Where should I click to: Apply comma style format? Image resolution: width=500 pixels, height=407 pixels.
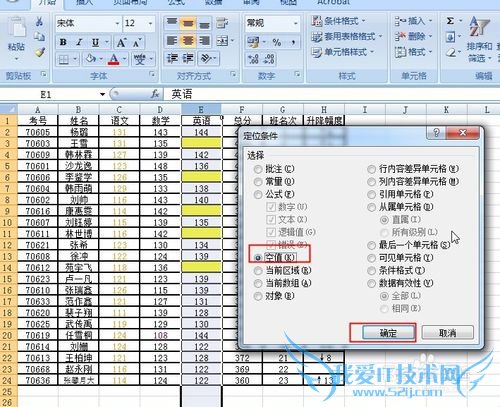pyautogui.click(x=293, y=42)
